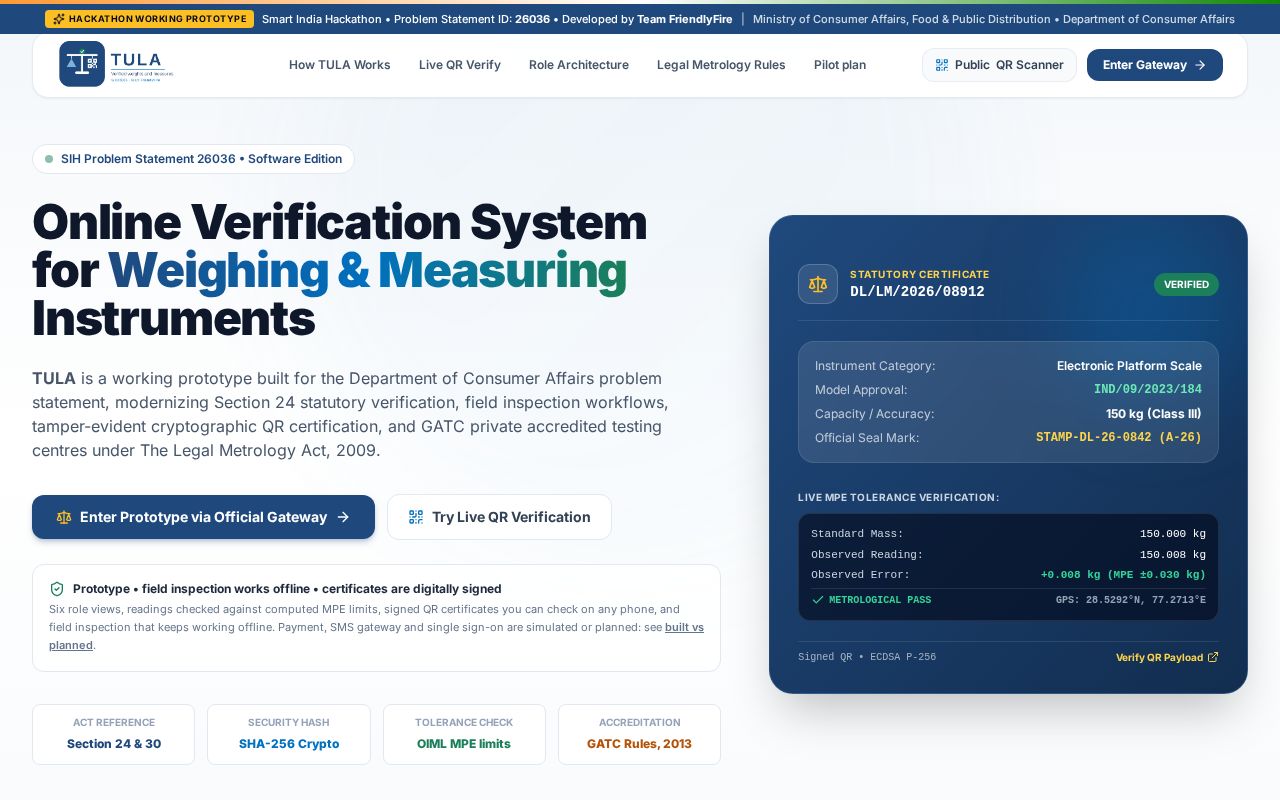The image size is (1280, 800).
Task: Click the Verify QR Payload link
Action: 1167,657
